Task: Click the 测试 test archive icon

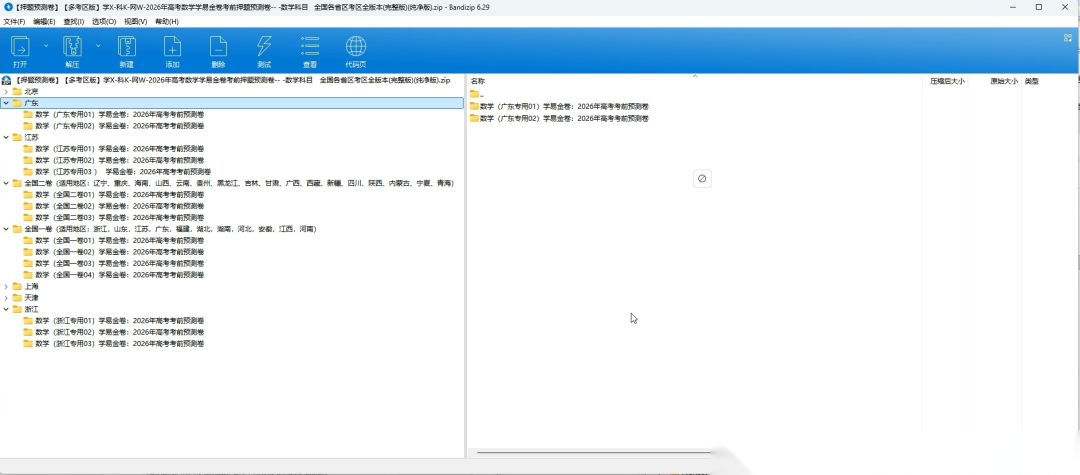Action: 264,47
